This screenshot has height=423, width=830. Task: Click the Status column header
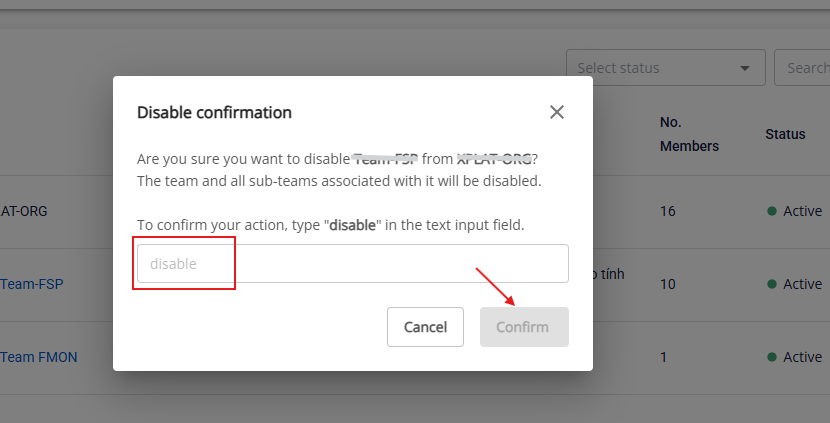(x=785, y=134)
